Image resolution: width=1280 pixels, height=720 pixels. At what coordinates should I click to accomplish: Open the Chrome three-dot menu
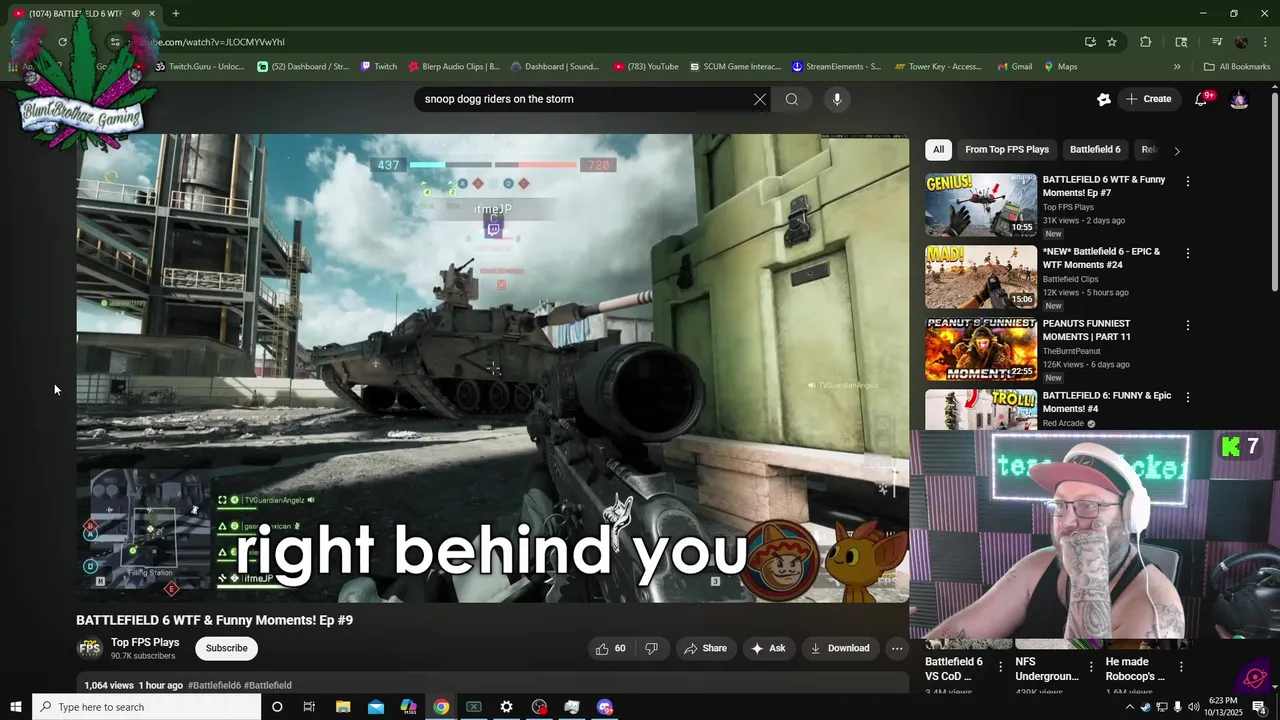click(1264, 42)
